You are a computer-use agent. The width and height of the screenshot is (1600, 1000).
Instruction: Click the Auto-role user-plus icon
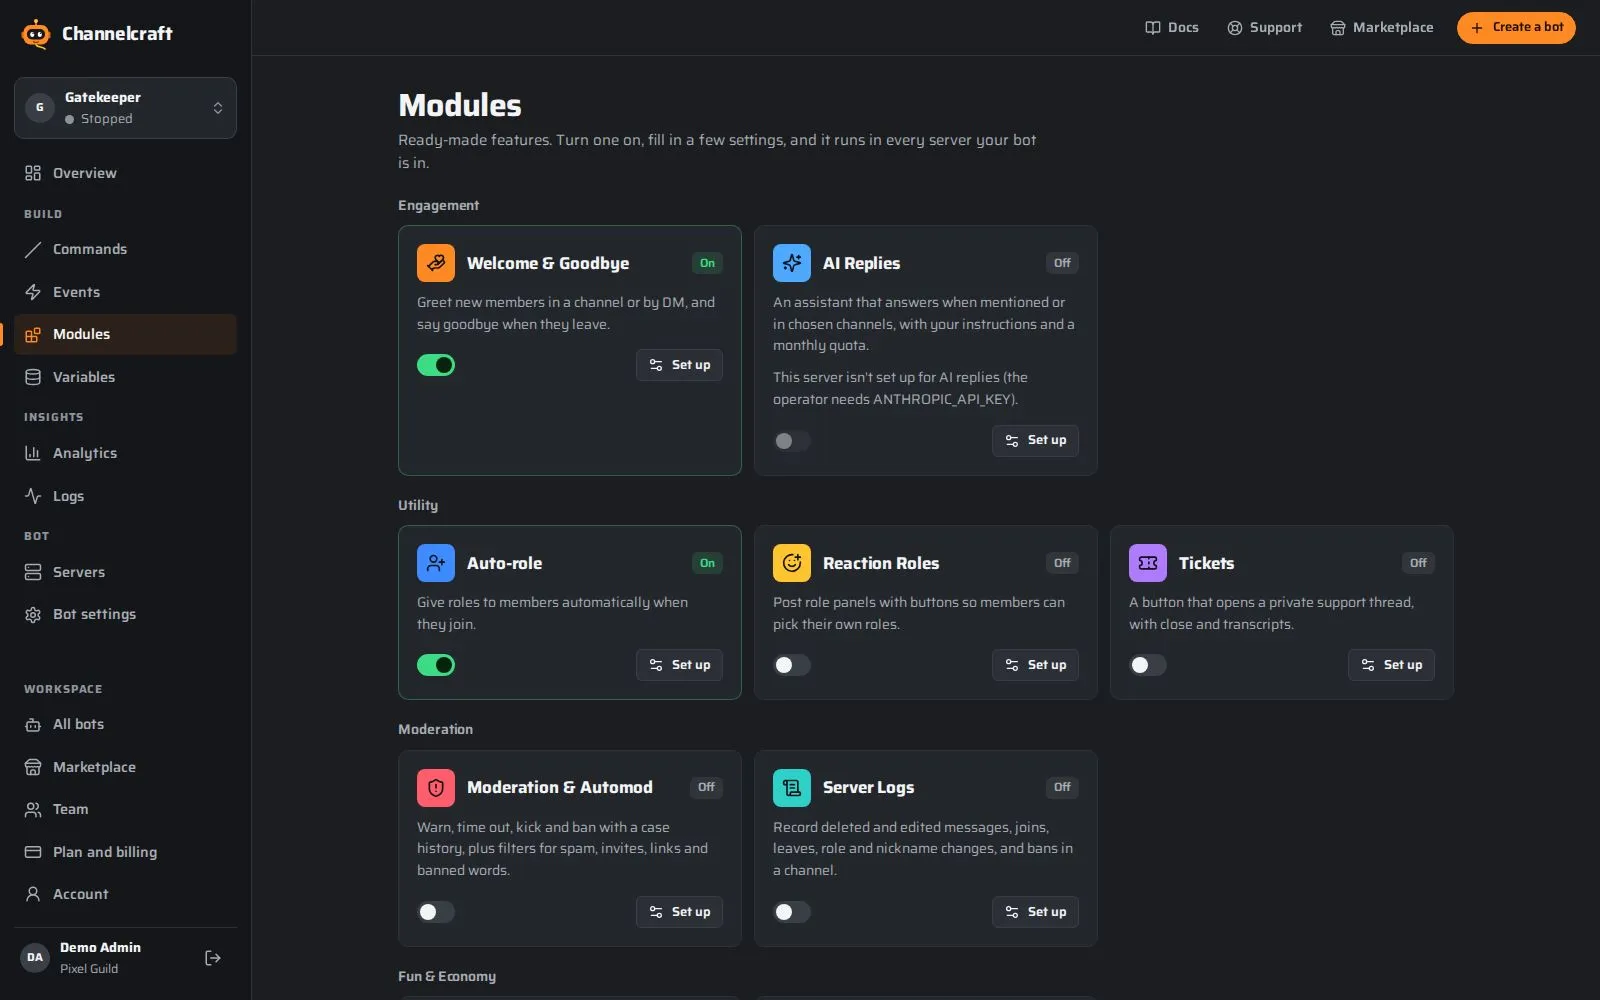(436, 563)
